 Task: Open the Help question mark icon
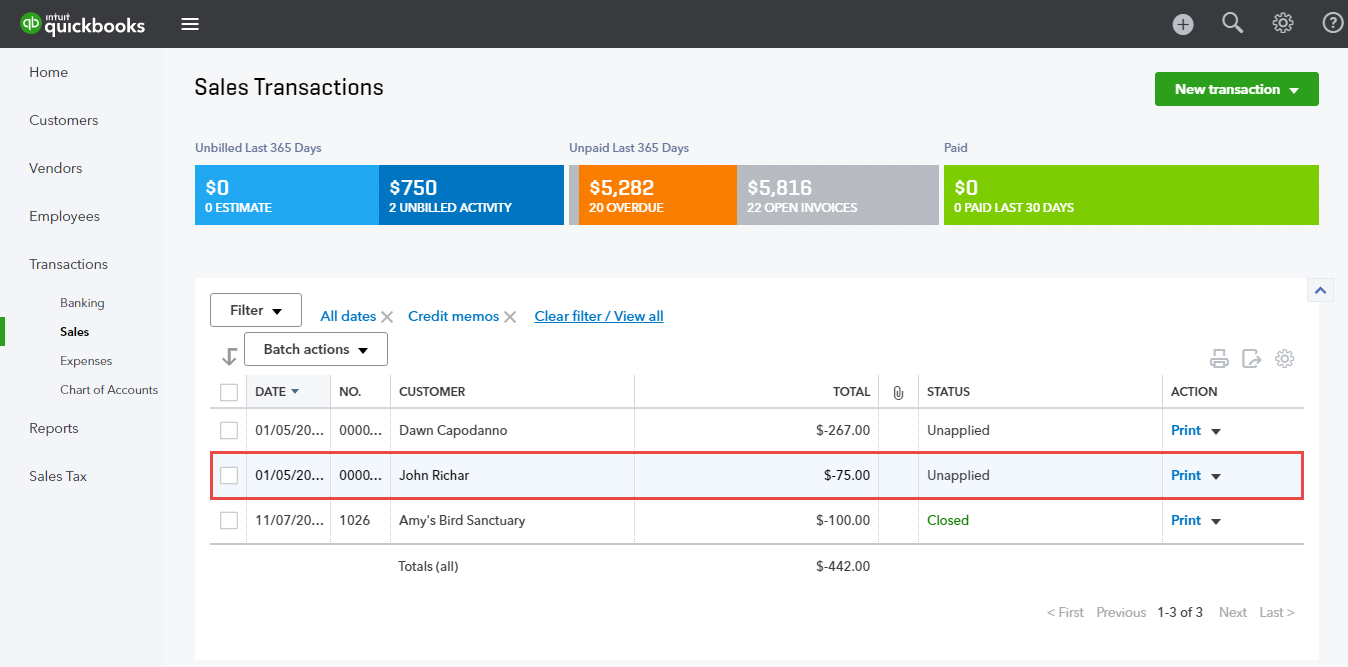click(x=1333, y=23)
